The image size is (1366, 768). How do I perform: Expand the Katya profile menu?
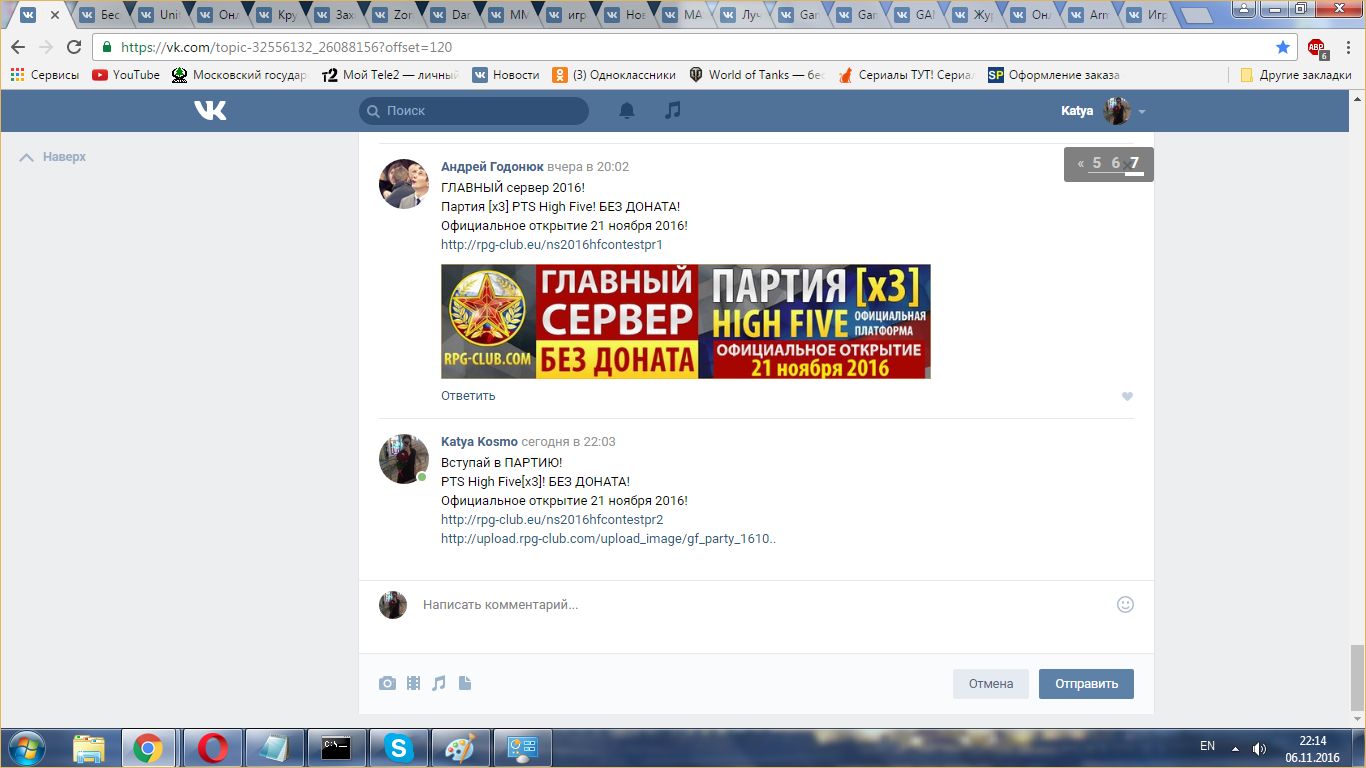point(1103,111)
